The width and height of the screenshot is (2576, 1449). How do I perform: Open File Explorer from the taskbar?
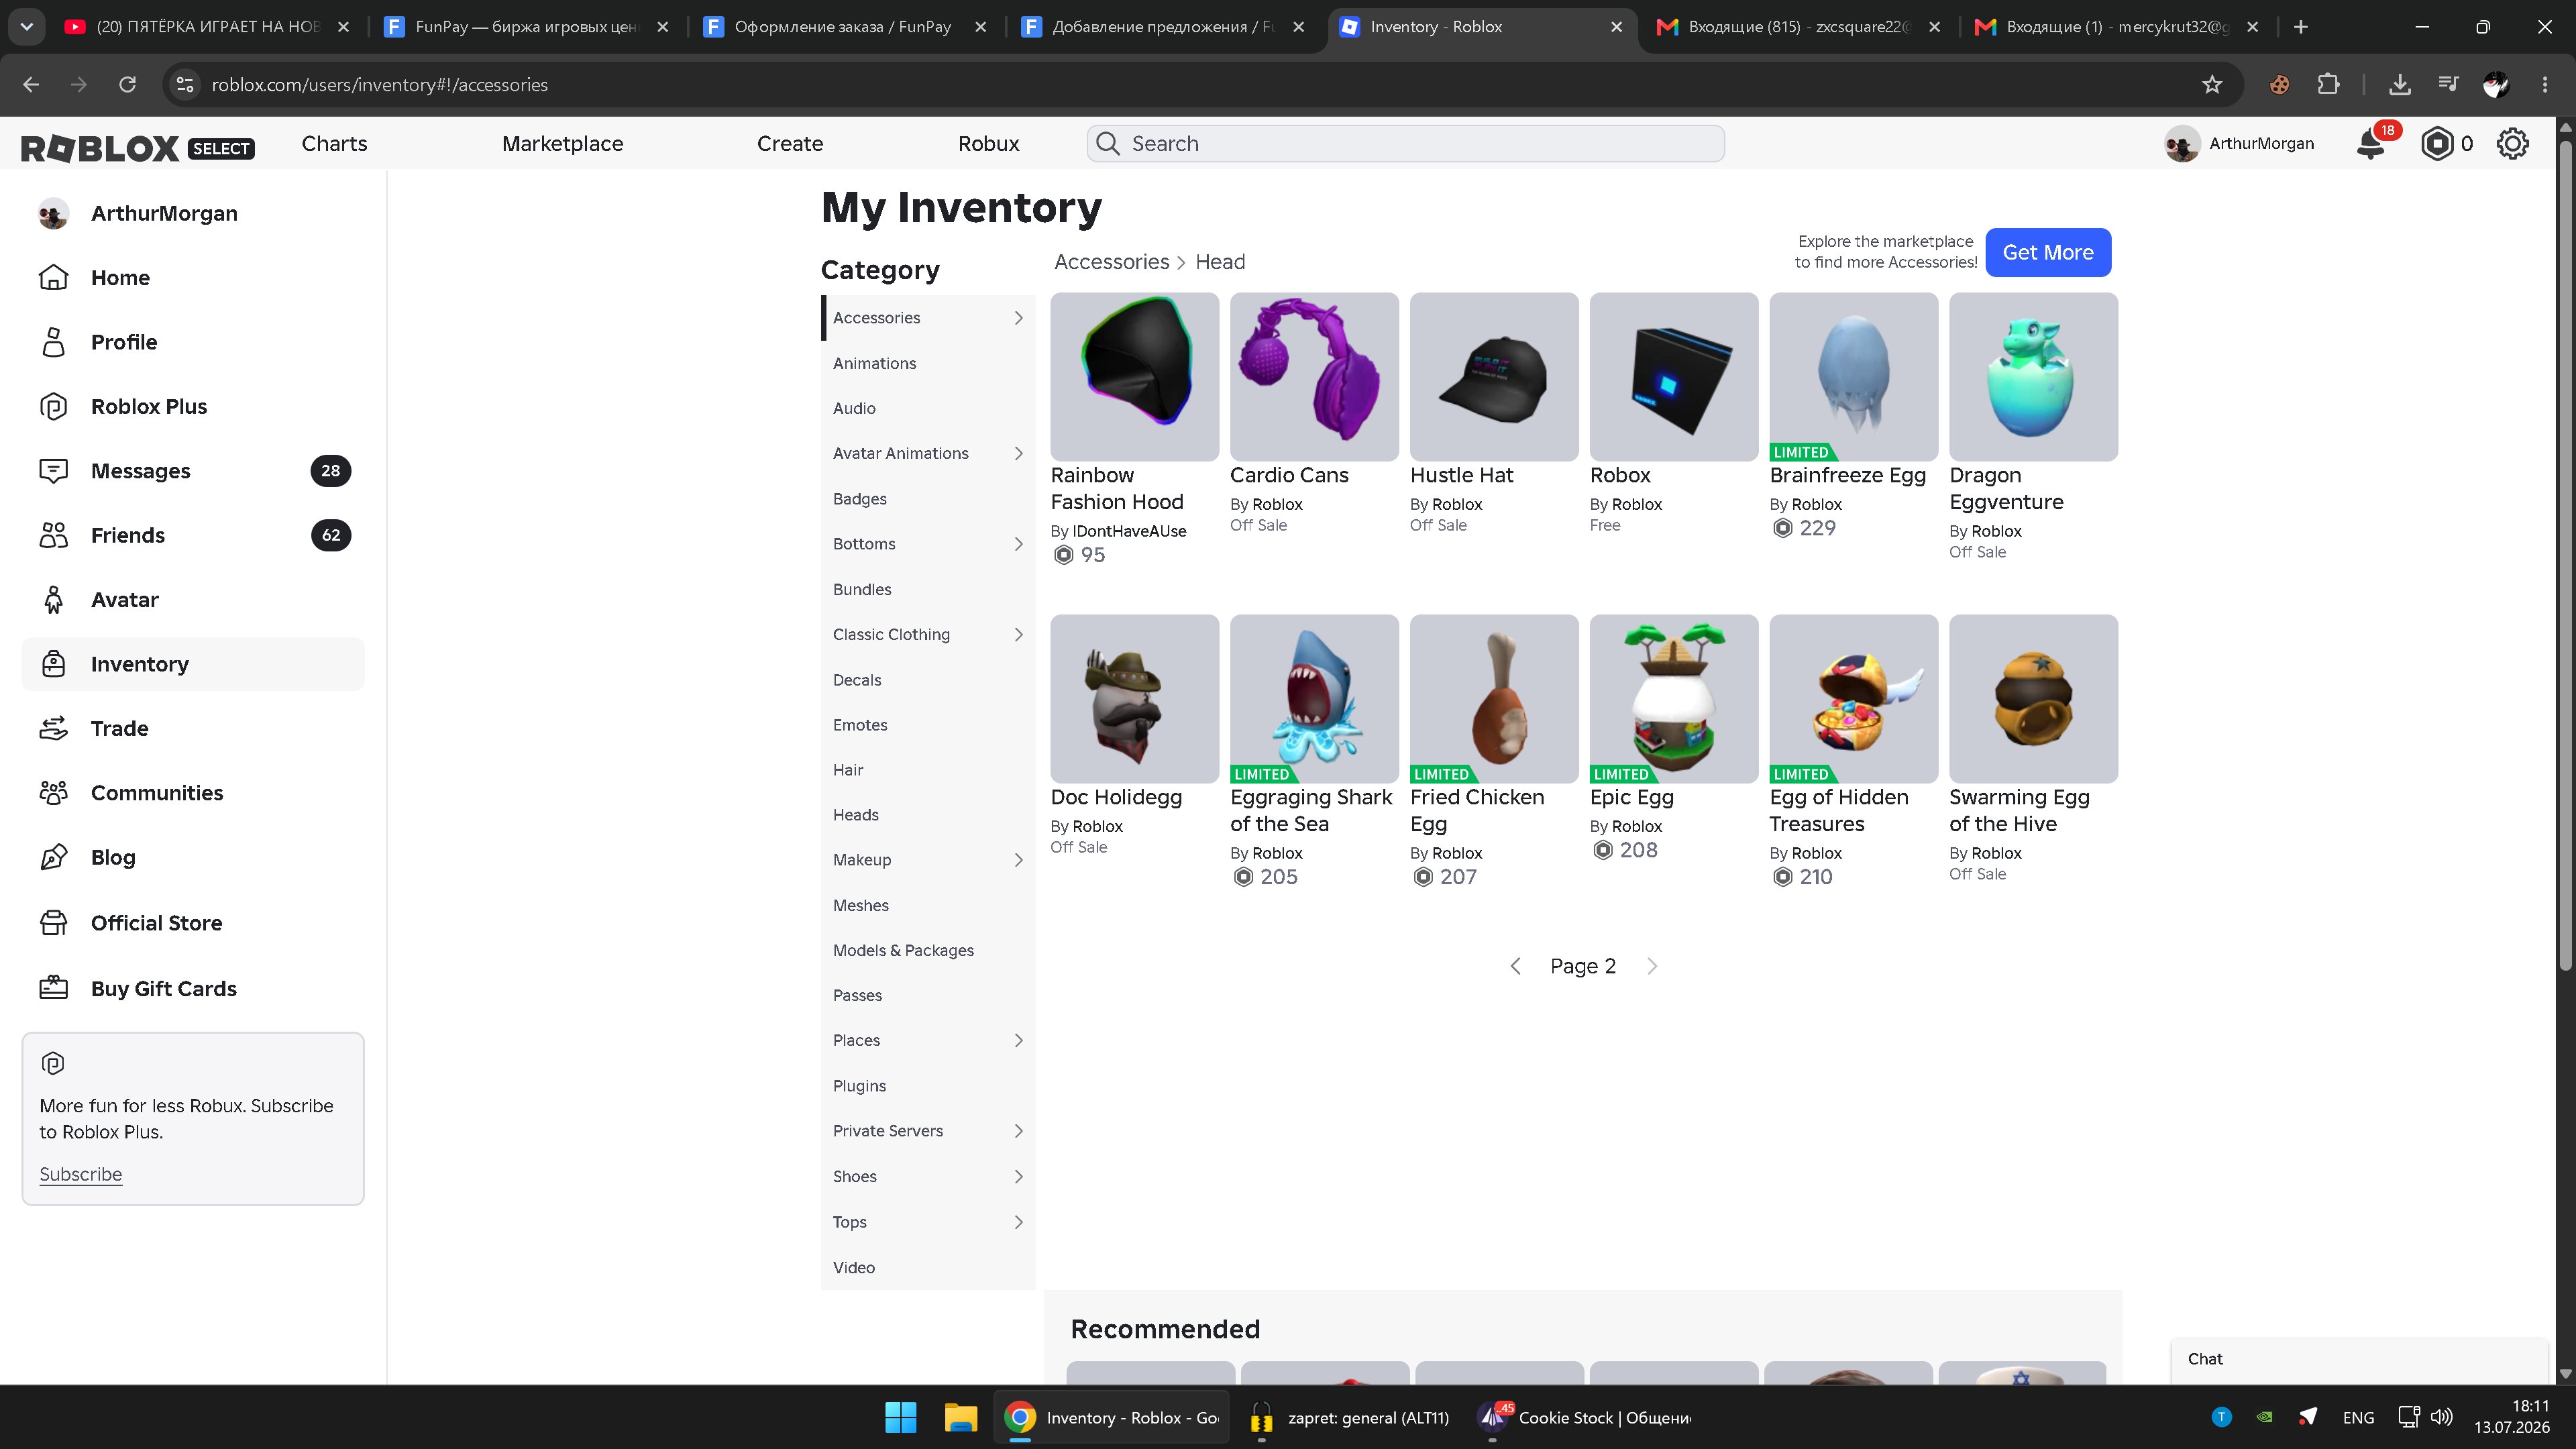click(x=960, y=1417)
